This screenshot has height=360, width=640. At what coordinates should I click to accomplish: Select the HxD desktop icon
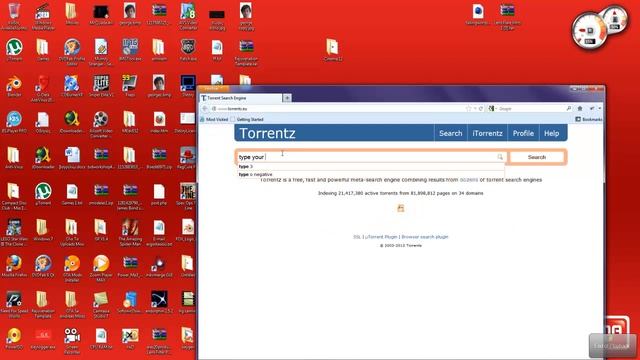(130, 339)
